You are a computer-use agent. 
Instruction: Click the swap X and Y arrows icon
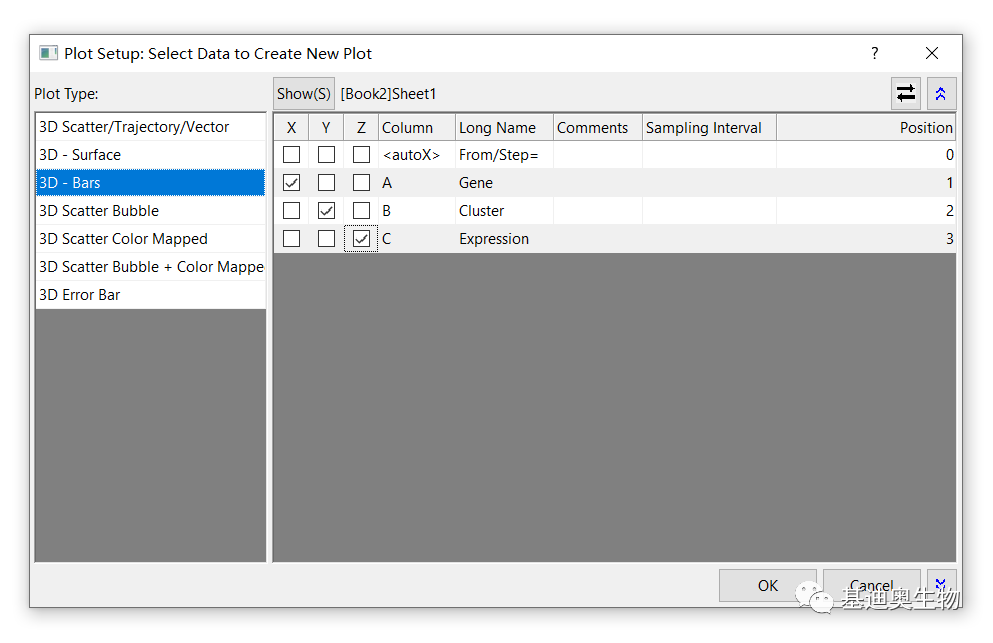tap(905, 93)
